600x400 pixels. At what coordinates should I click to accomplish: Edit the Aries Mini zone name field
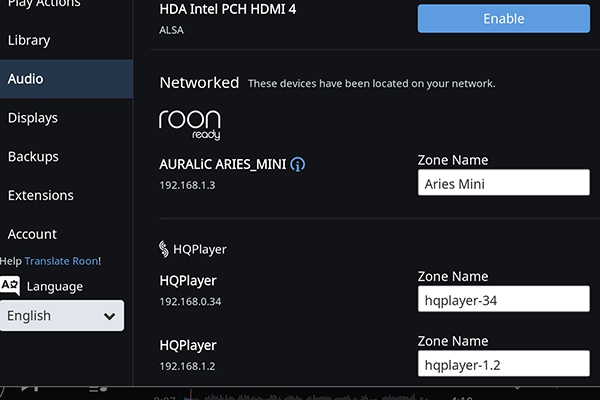pyautogui.click(x=504, y=183)
